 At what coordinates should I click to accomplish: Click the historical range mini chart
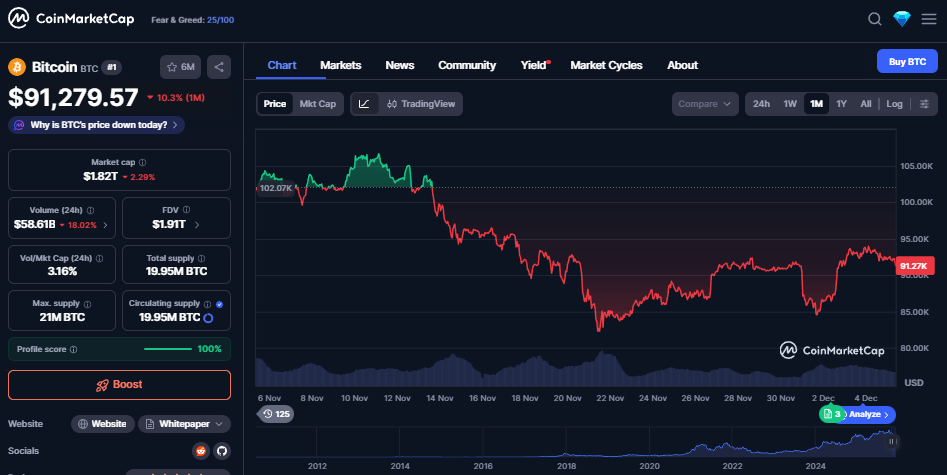pyautogui.click(x=576, y=442)
